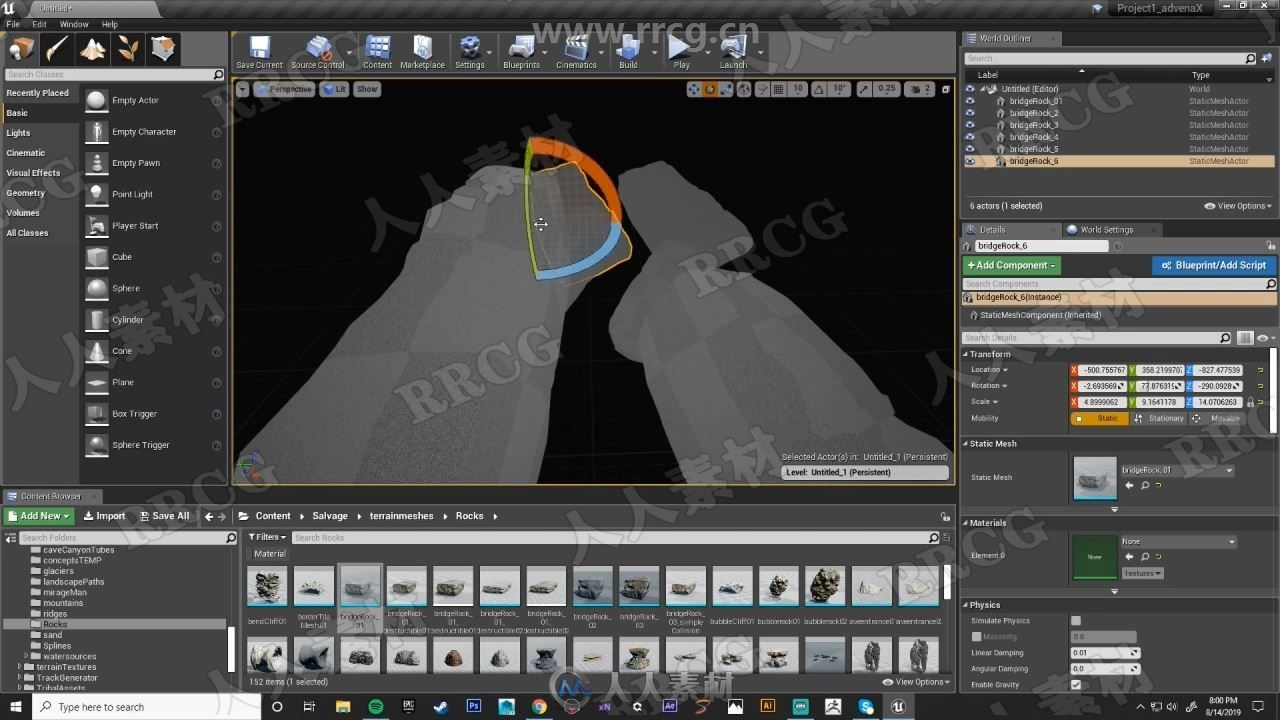Hide bridgeRock_6 with eye icon

(969, 161)
